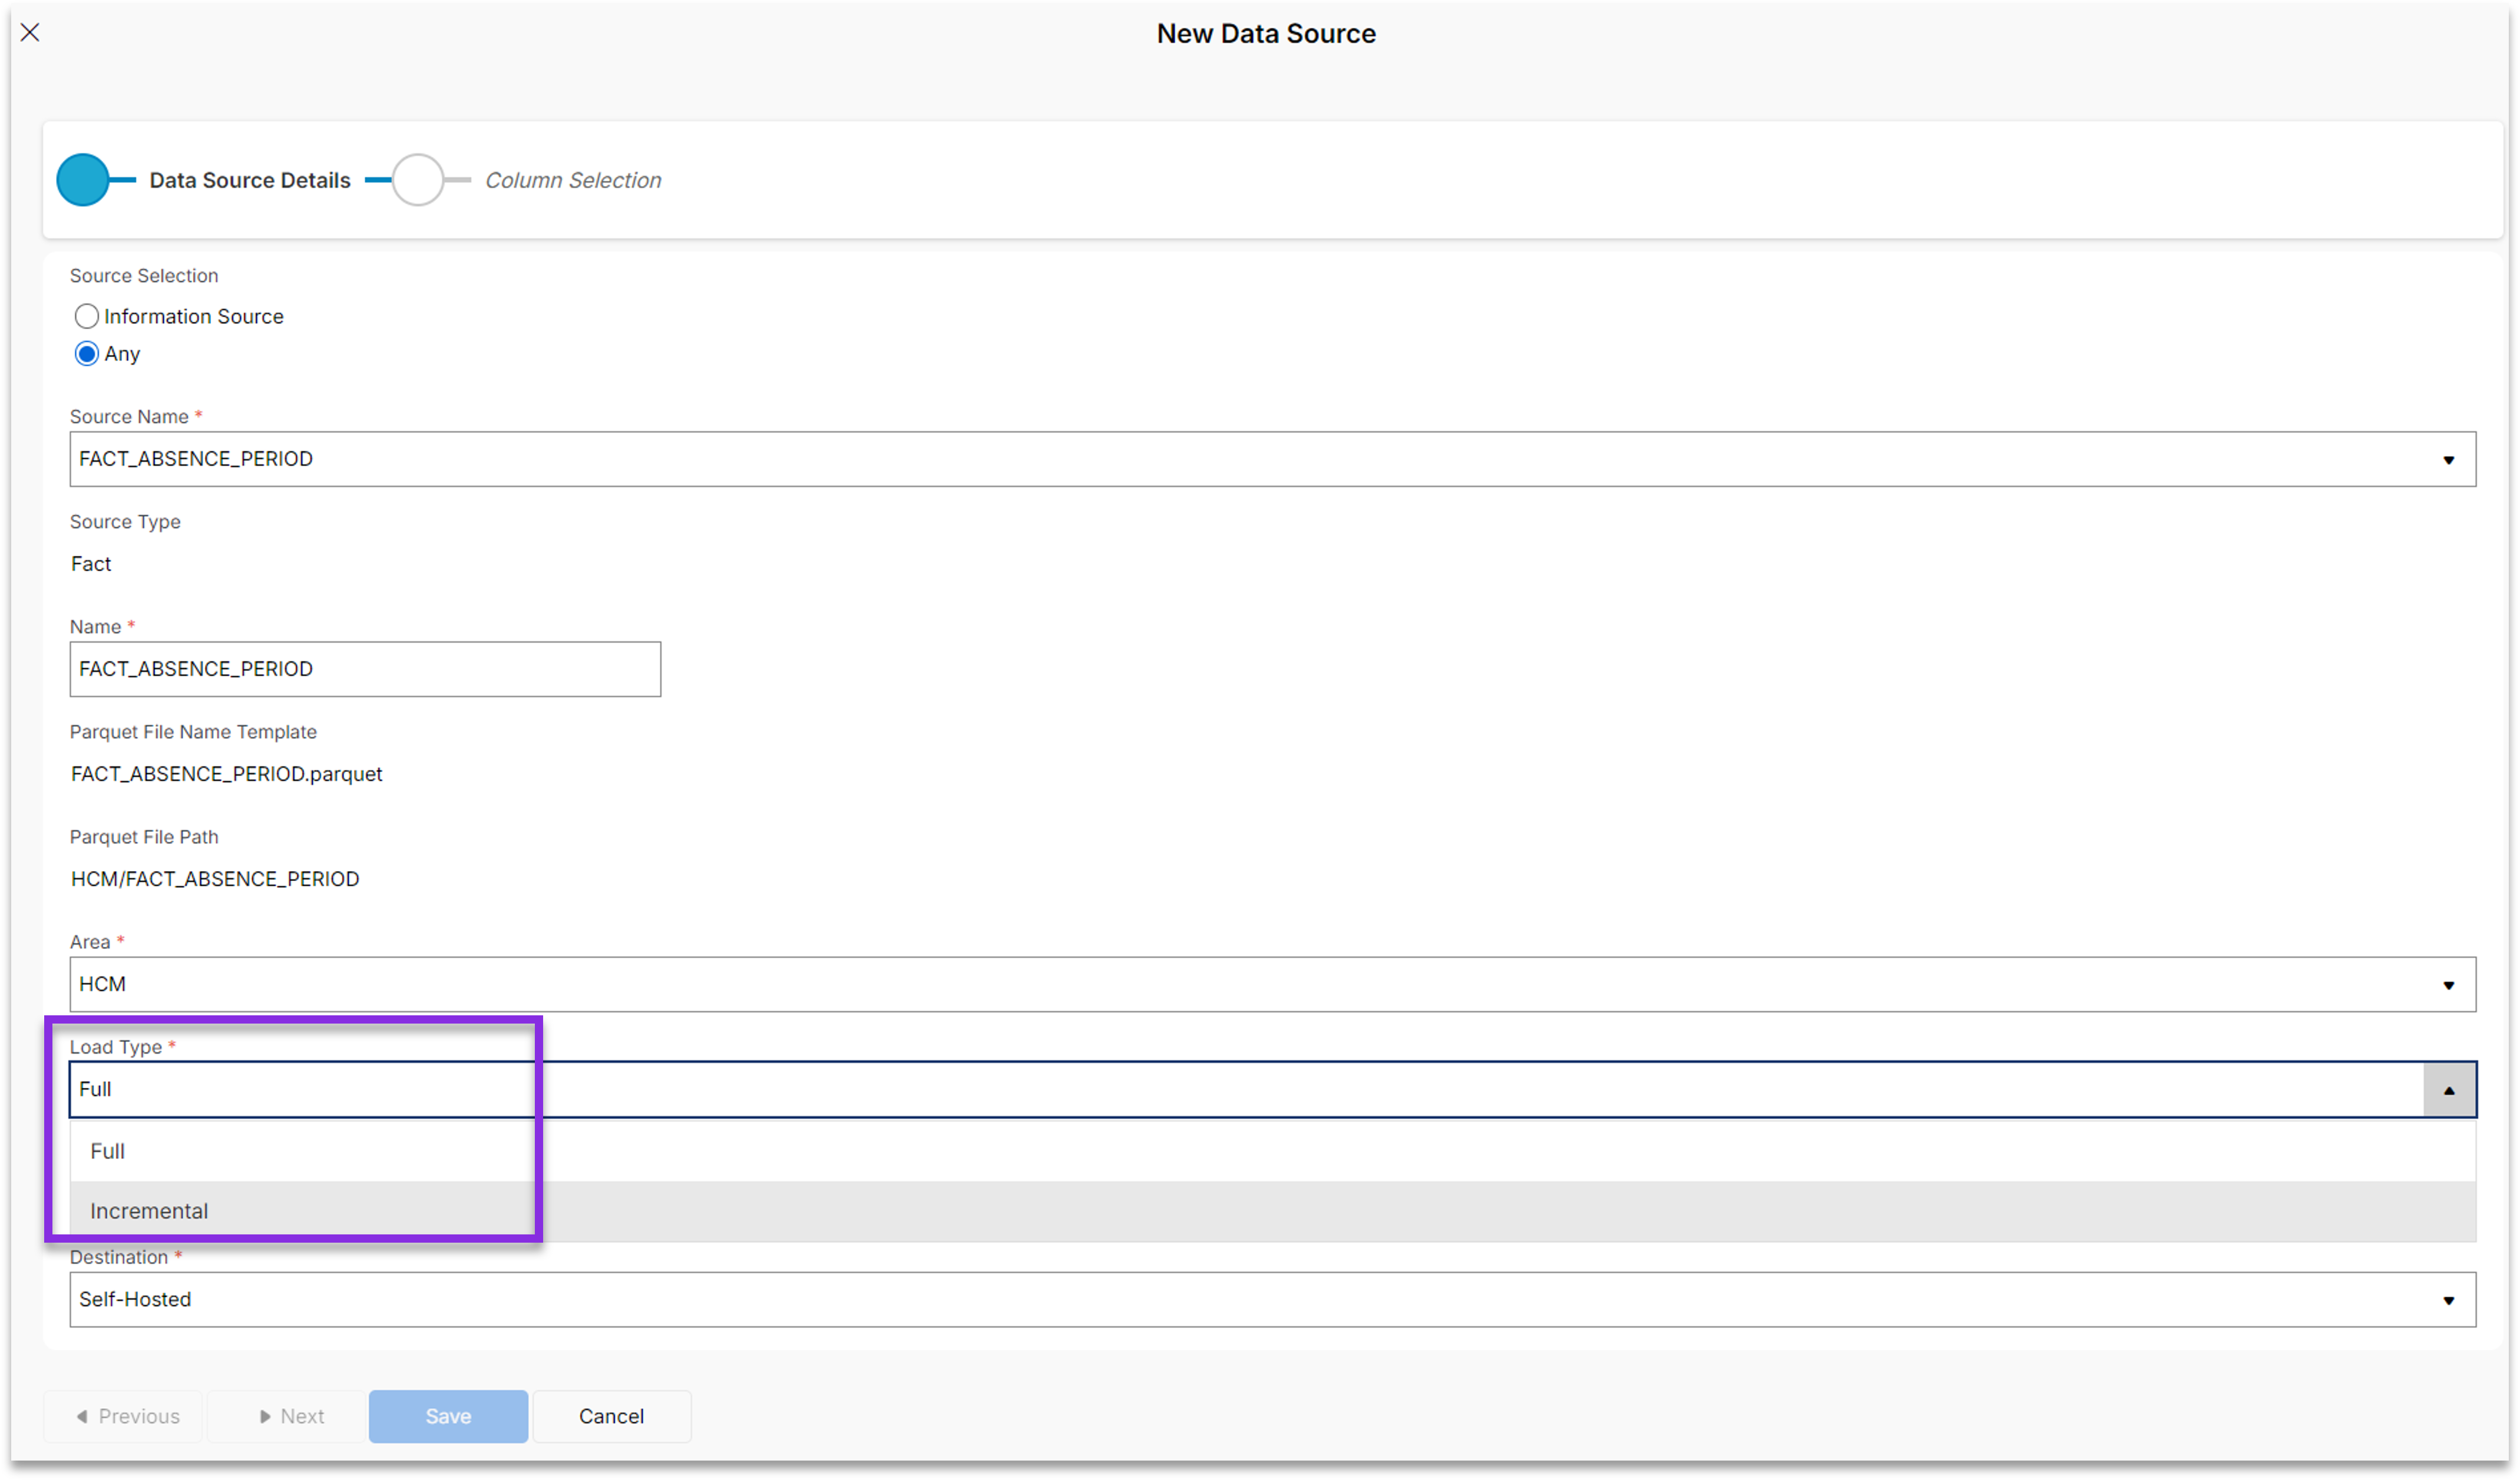
Task: Click the Data Source Details step label
Action: point(250,180)
